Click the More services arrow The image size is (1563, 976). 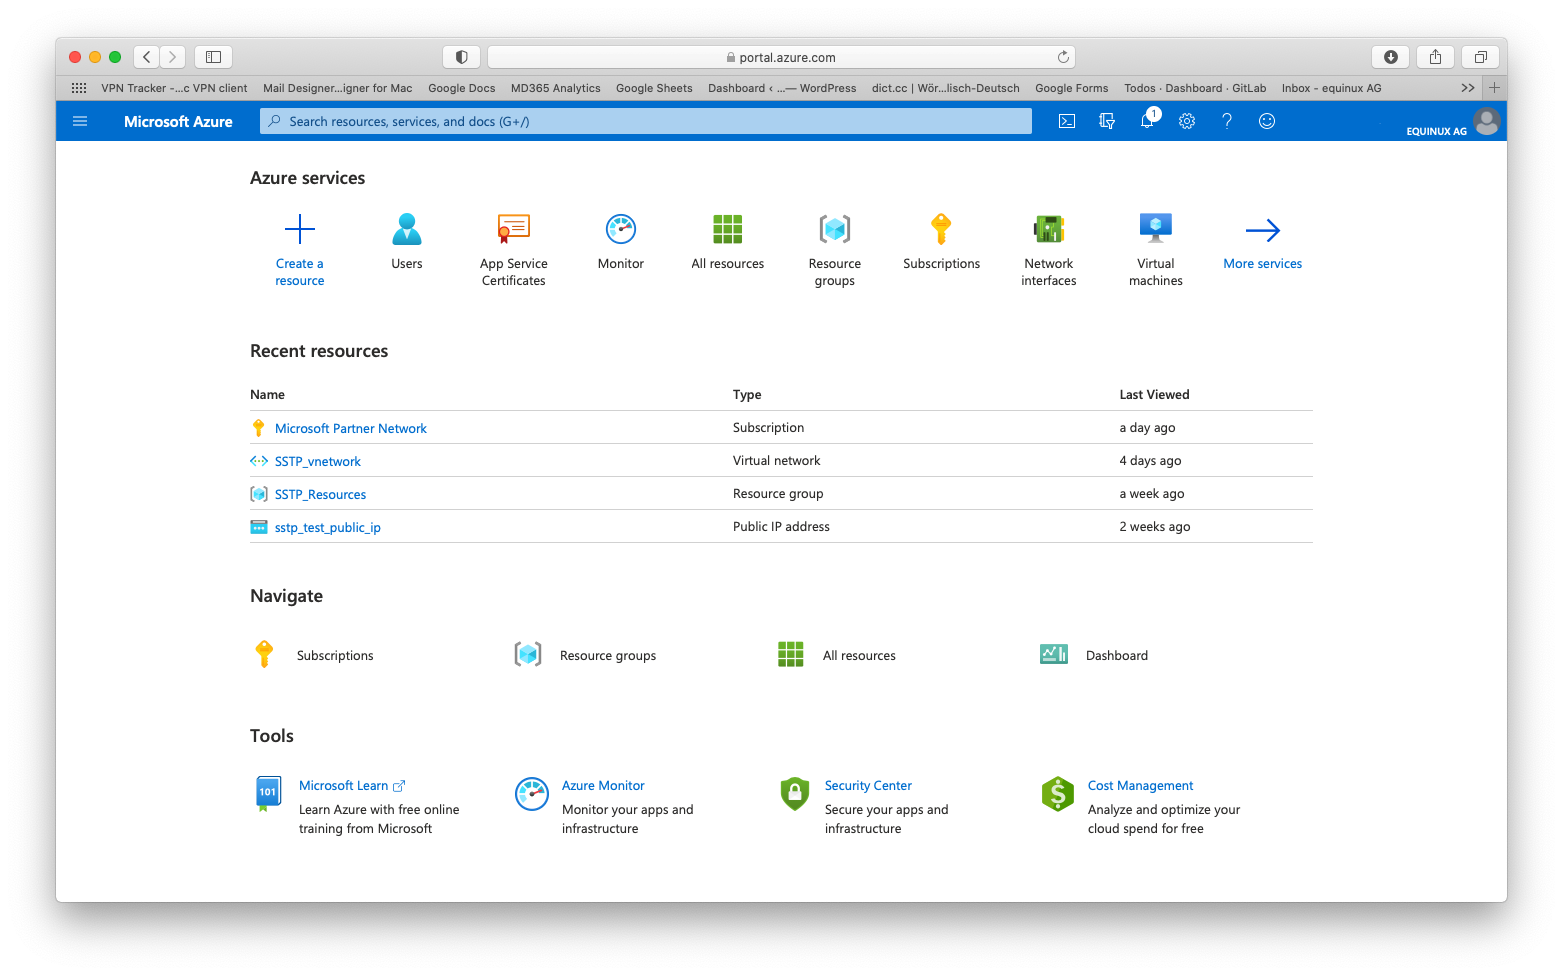1262,231
